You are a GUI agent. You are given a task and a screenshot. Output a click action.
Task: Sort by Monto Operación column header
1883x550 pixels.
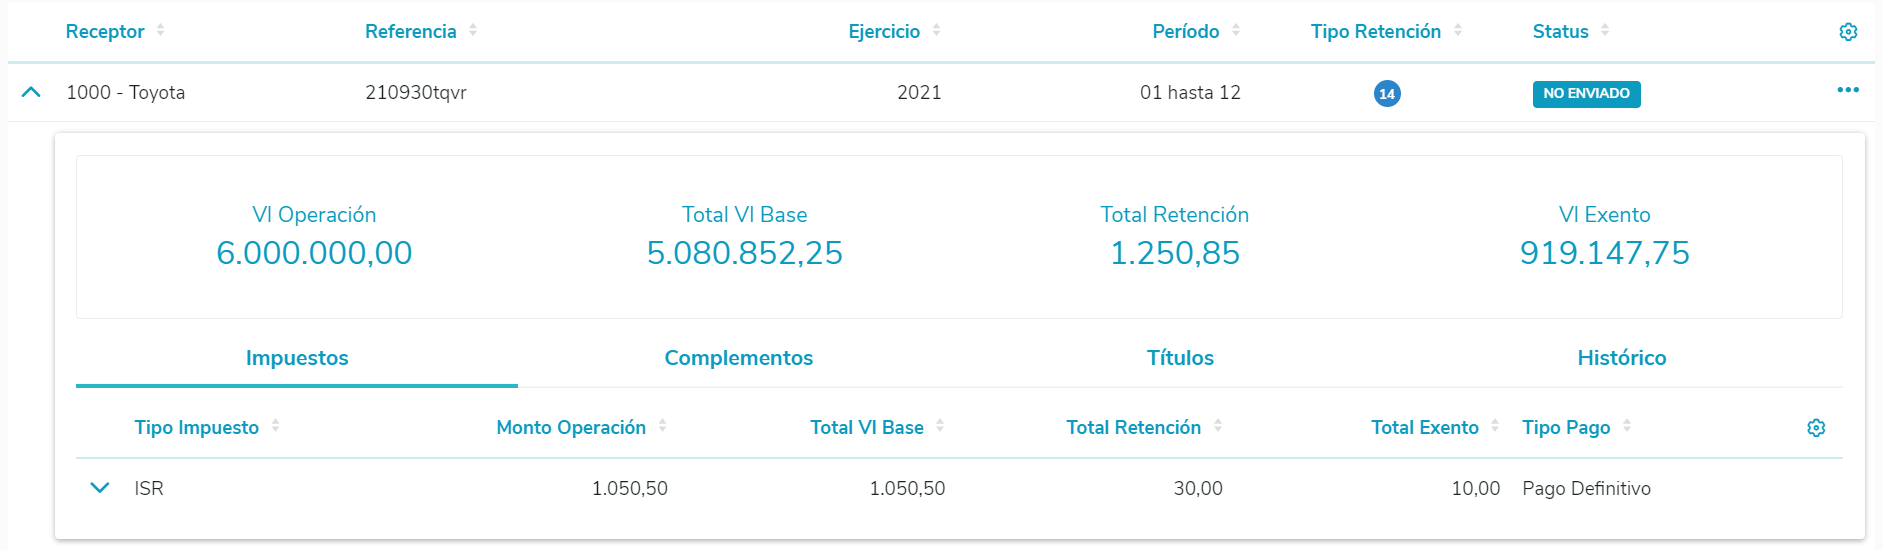click(571, 428)
